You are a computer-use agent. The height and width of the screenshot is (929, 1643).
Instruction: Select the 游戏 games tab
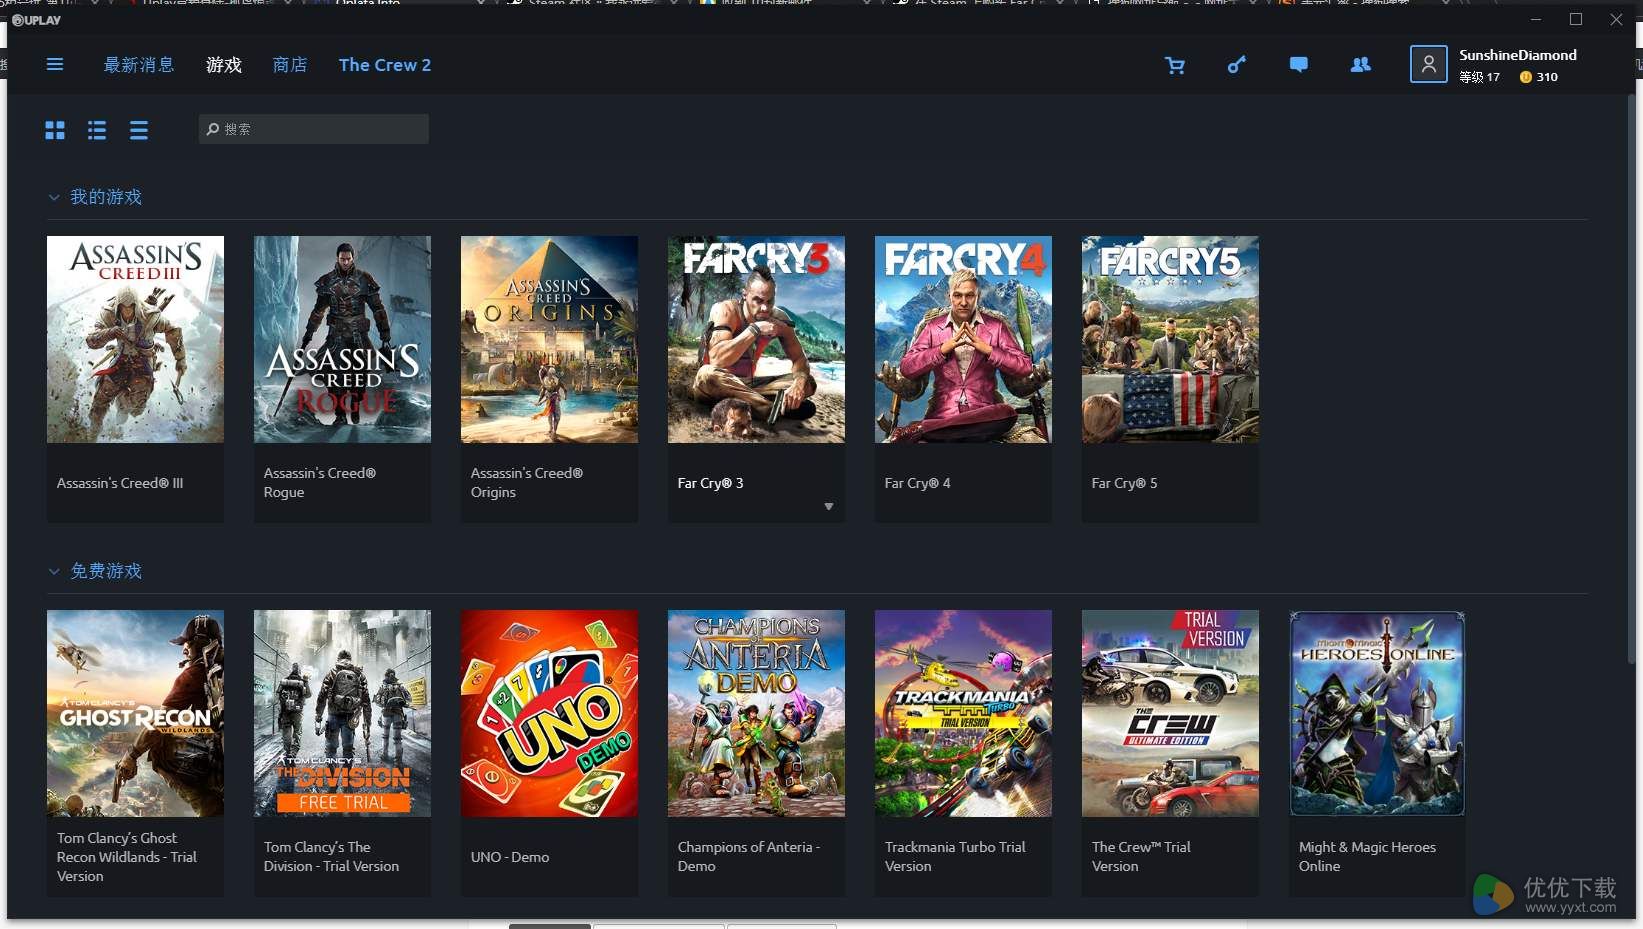[224, 65]
